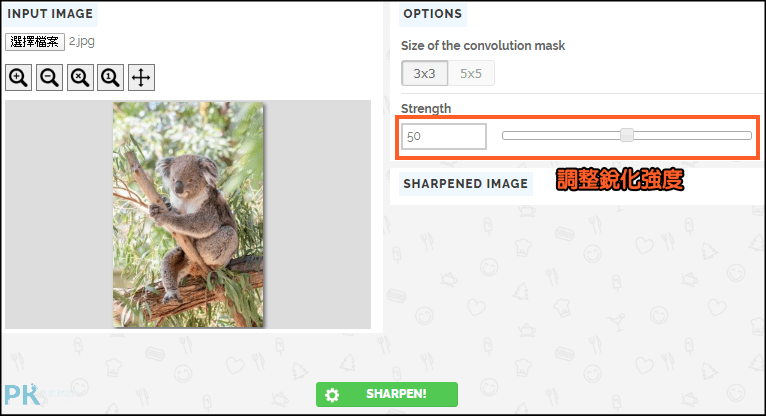The width and height of the screenshot is (766, 416).
Task: Click the koala image preview
Action: pyautogui.click(x=188, y=214)
